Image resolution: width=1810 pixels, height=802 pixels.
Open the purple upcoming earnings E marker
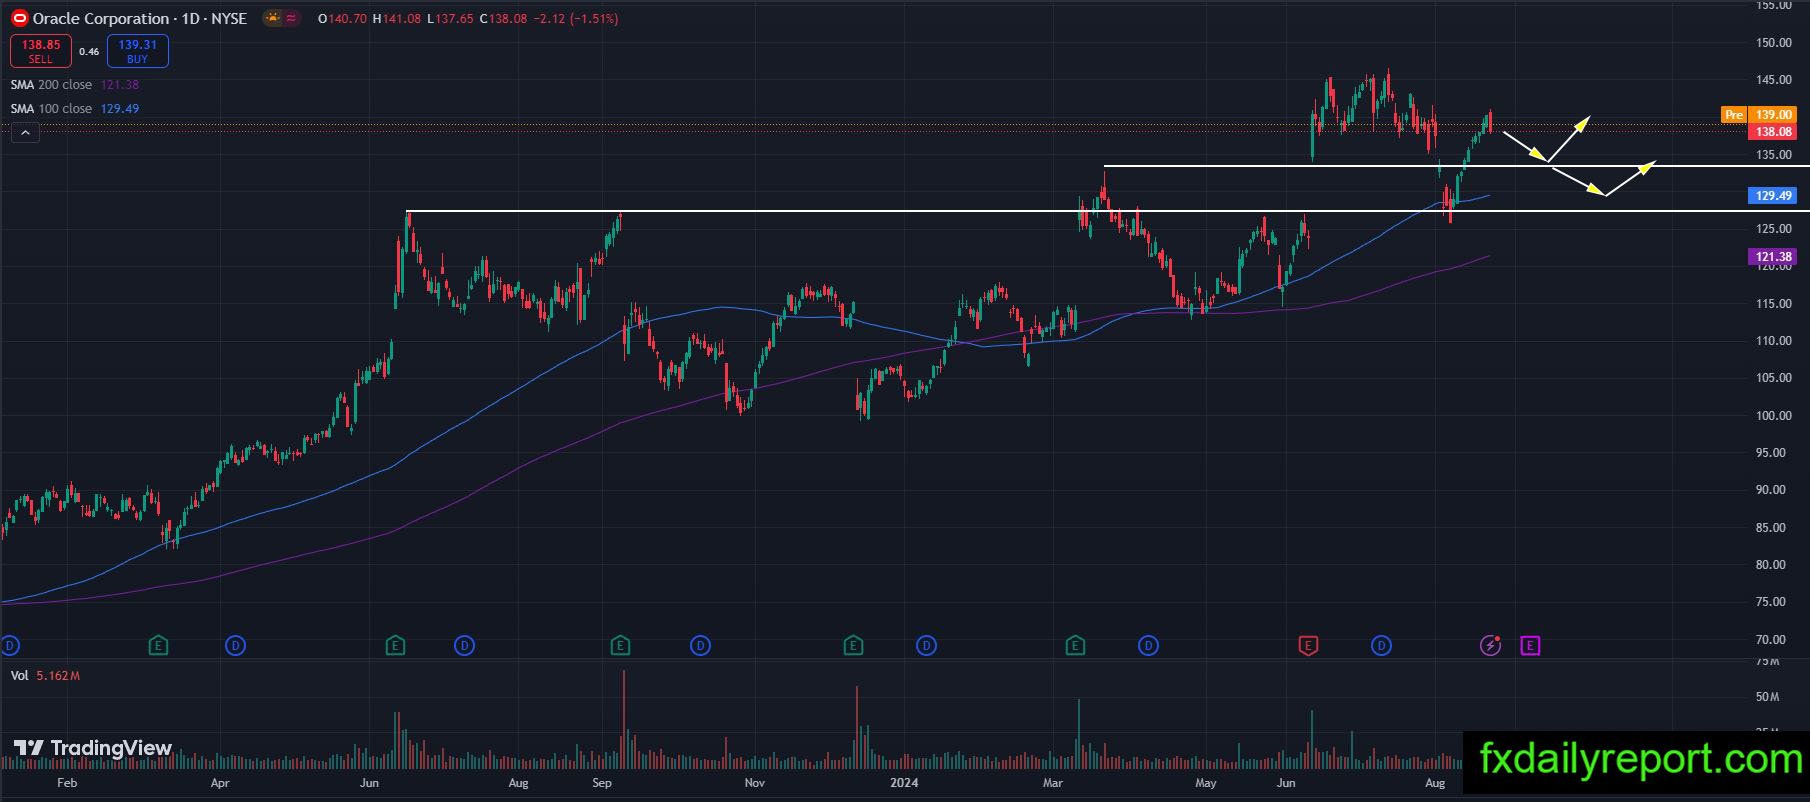pos(1530,646)
